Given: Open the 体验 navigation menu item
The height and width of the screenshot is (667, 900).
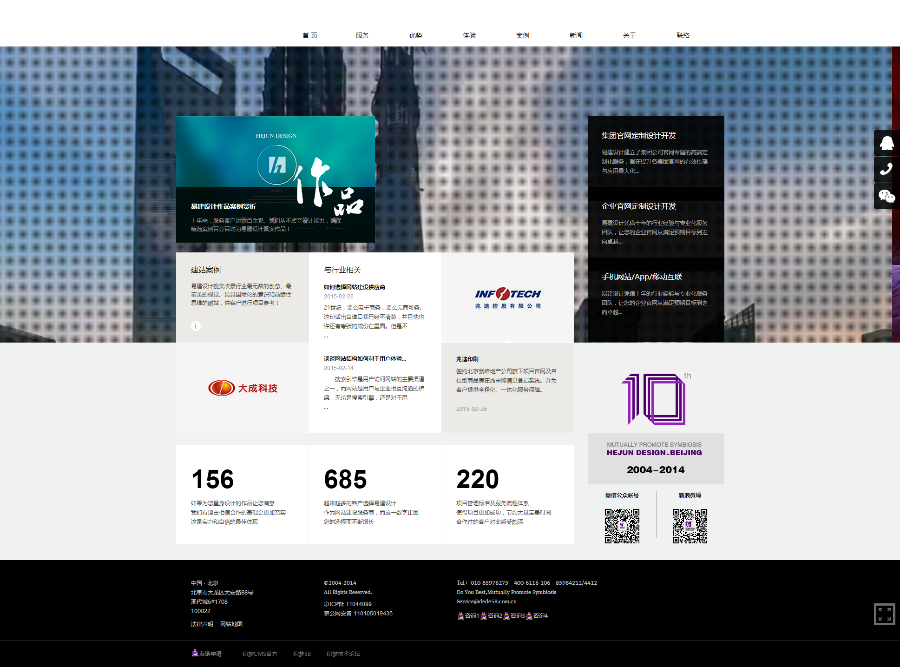Looking at the screenshot, I should point(470,35).
